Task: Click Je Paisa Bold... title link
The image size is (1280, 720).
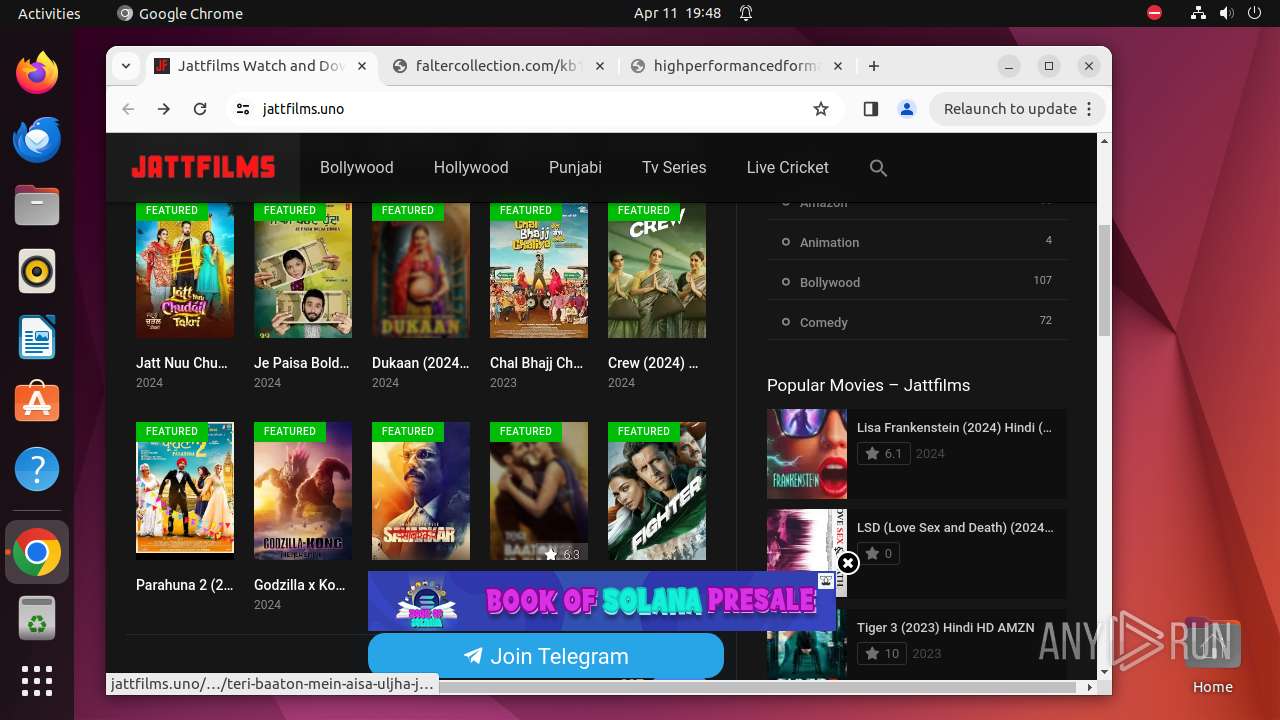Action: 302,363
